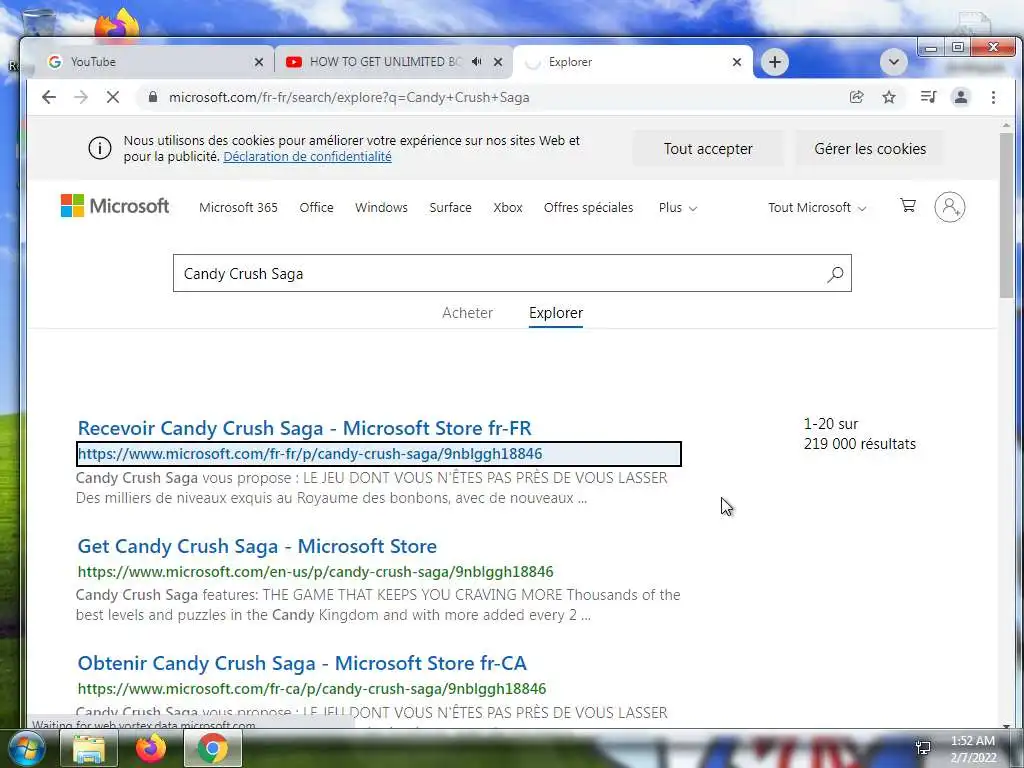Click the forward navigation arrow
The height and width of the screenshot is (768, 1024).
[x=81, y=97]
